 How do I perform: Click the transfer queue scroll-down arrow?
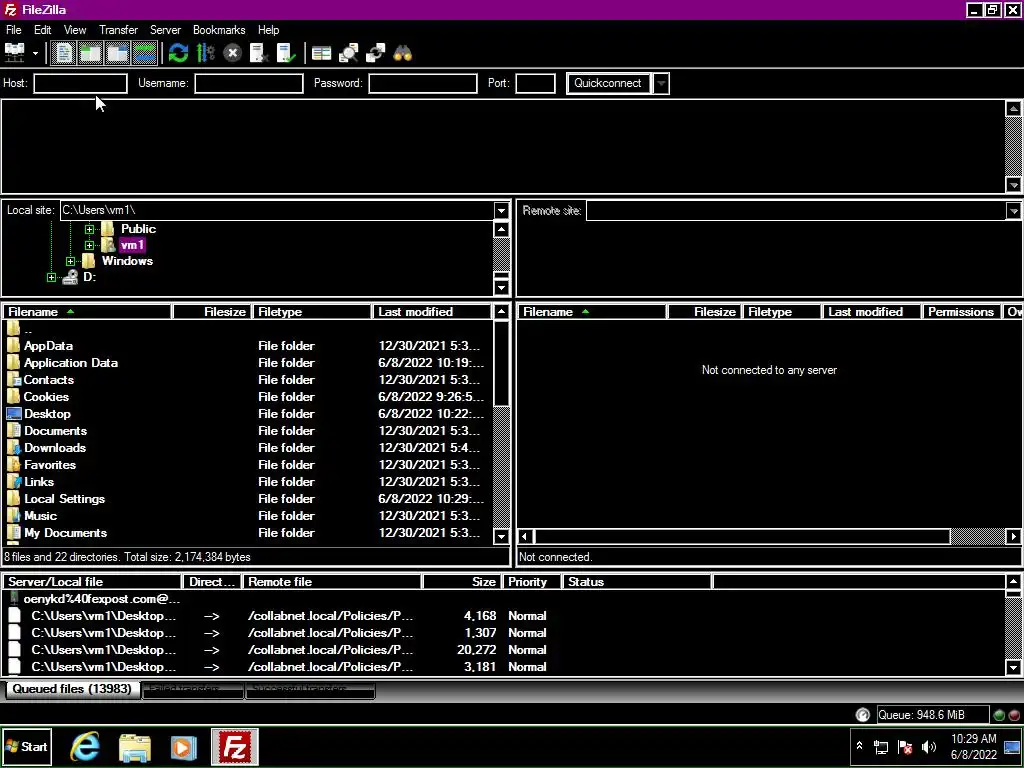[x=1014, y=667]
